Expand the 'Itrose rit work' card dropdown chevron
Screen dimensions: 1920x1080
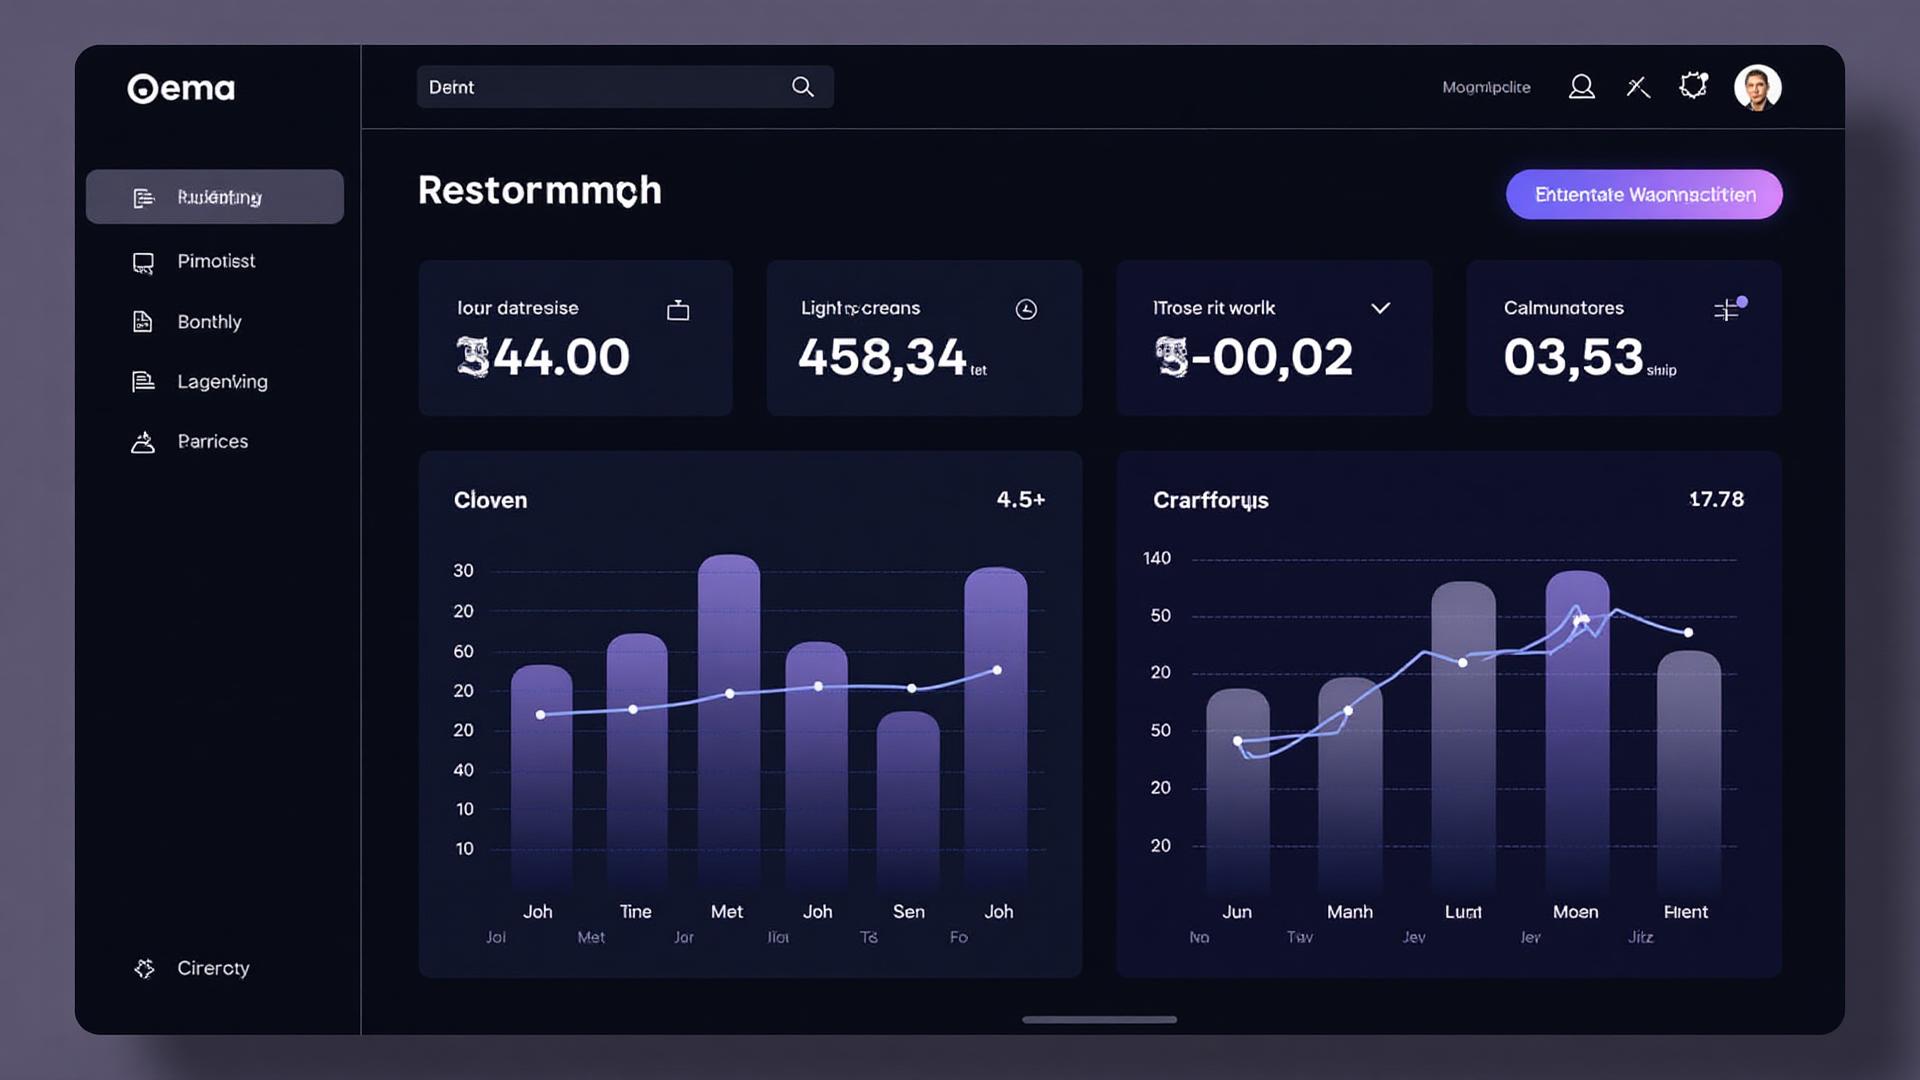pyautogui.click(x=1380, y=308)
